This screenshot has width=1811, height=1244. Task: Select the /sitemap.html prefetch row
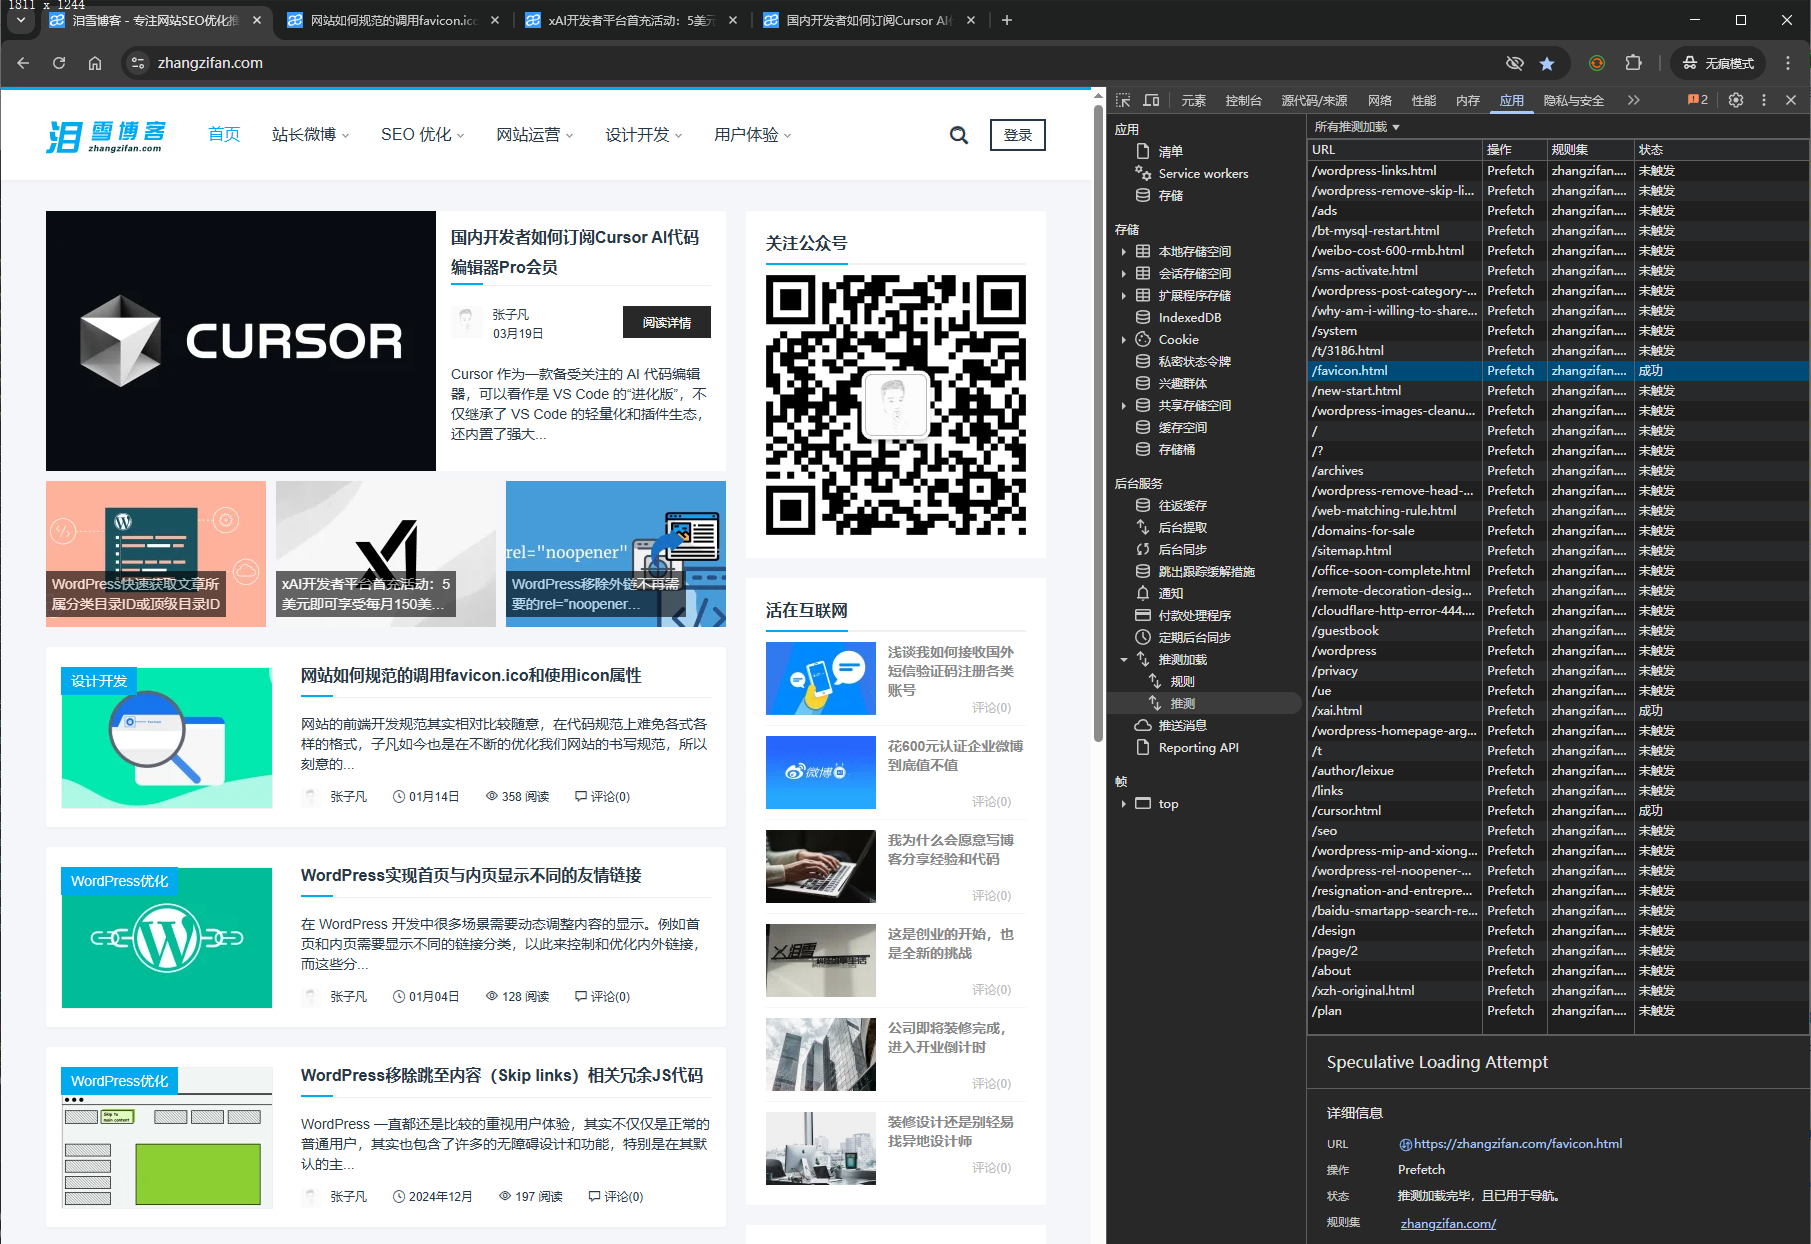coord(1558,550)
